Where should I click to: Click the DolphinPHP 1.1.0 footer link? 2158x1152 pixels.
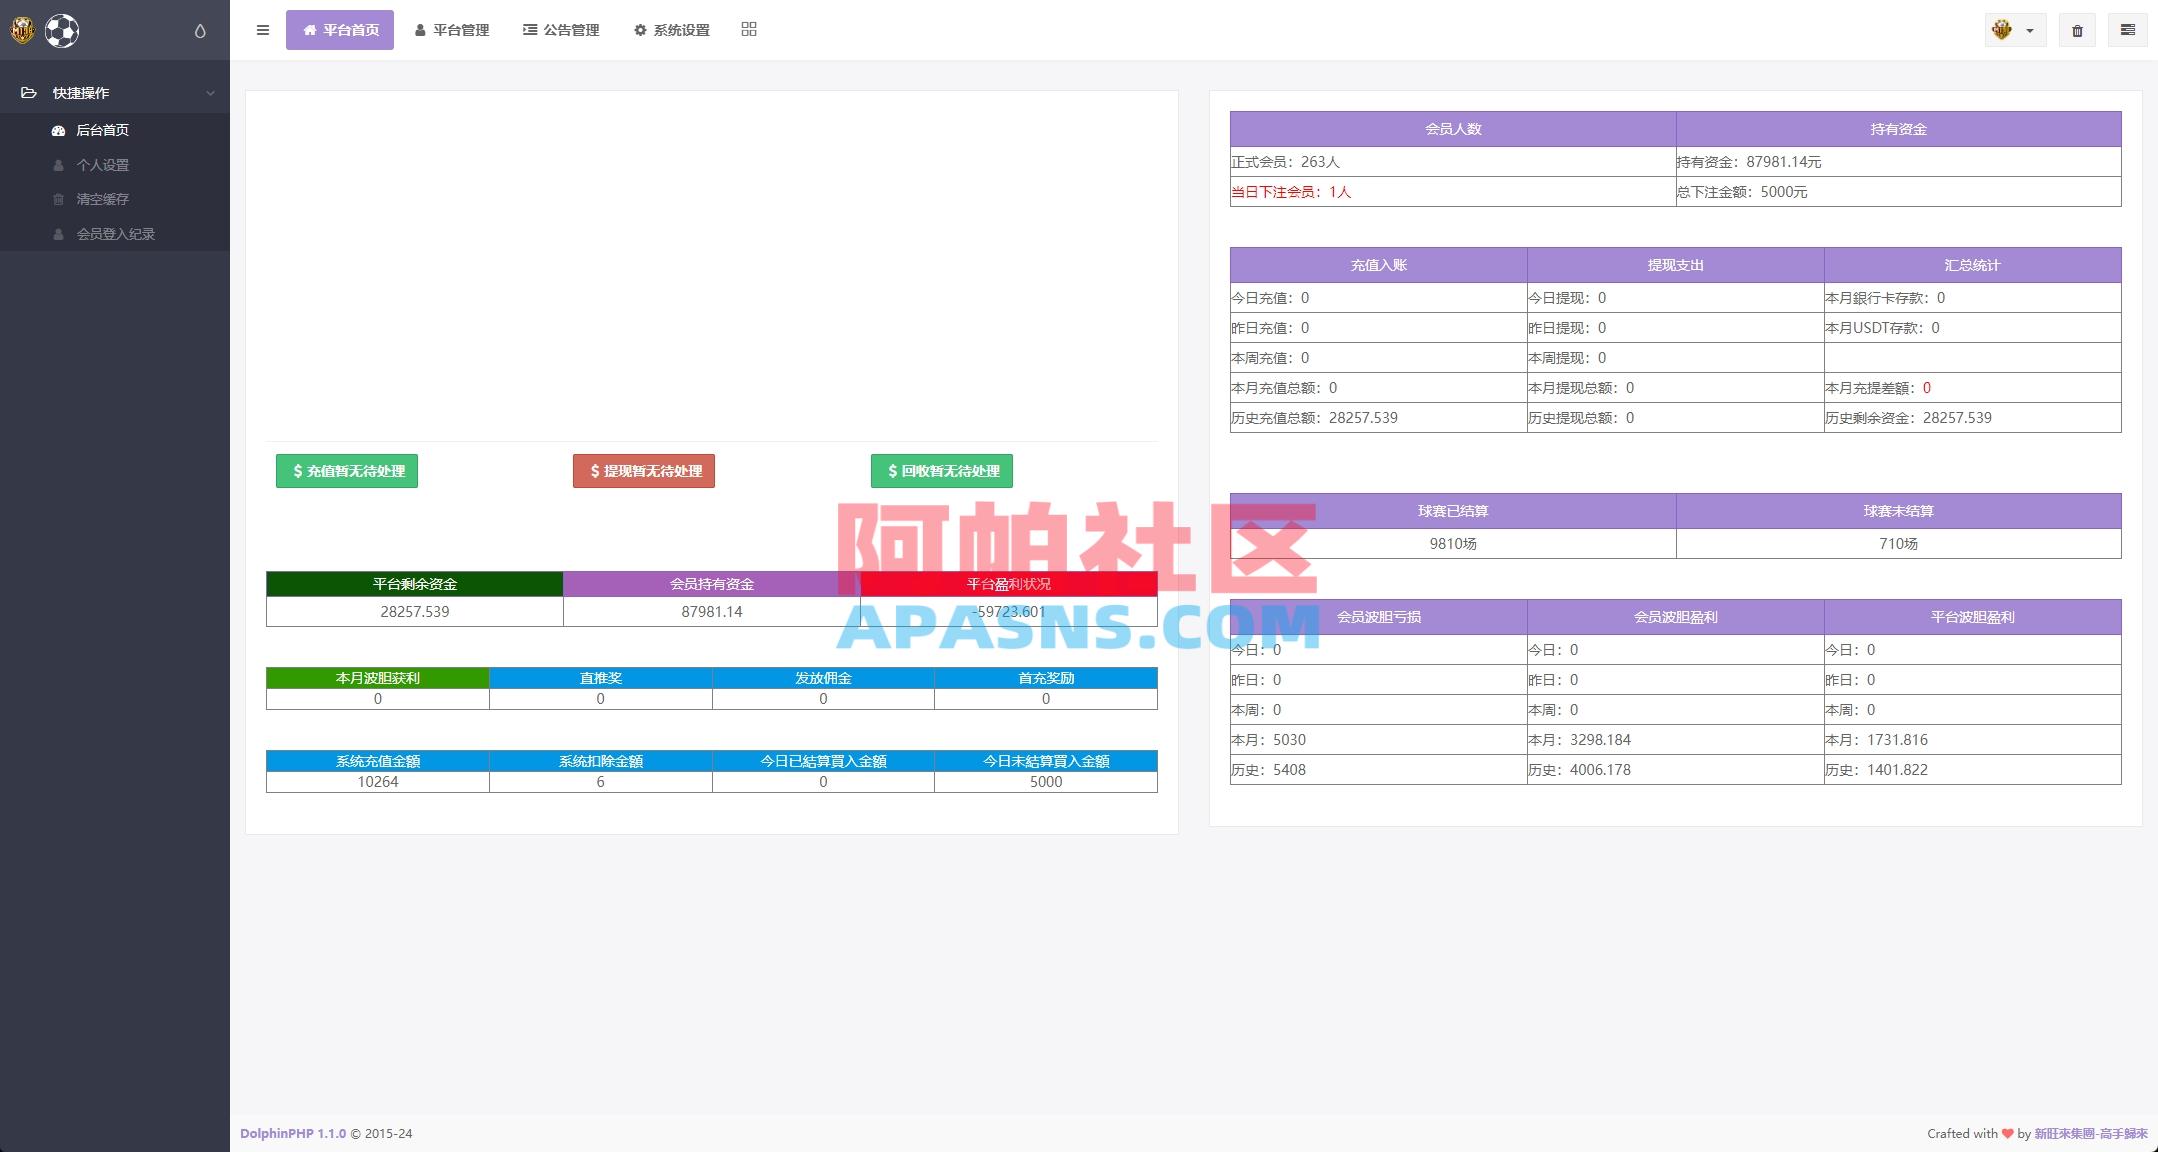pos(293,1133)
